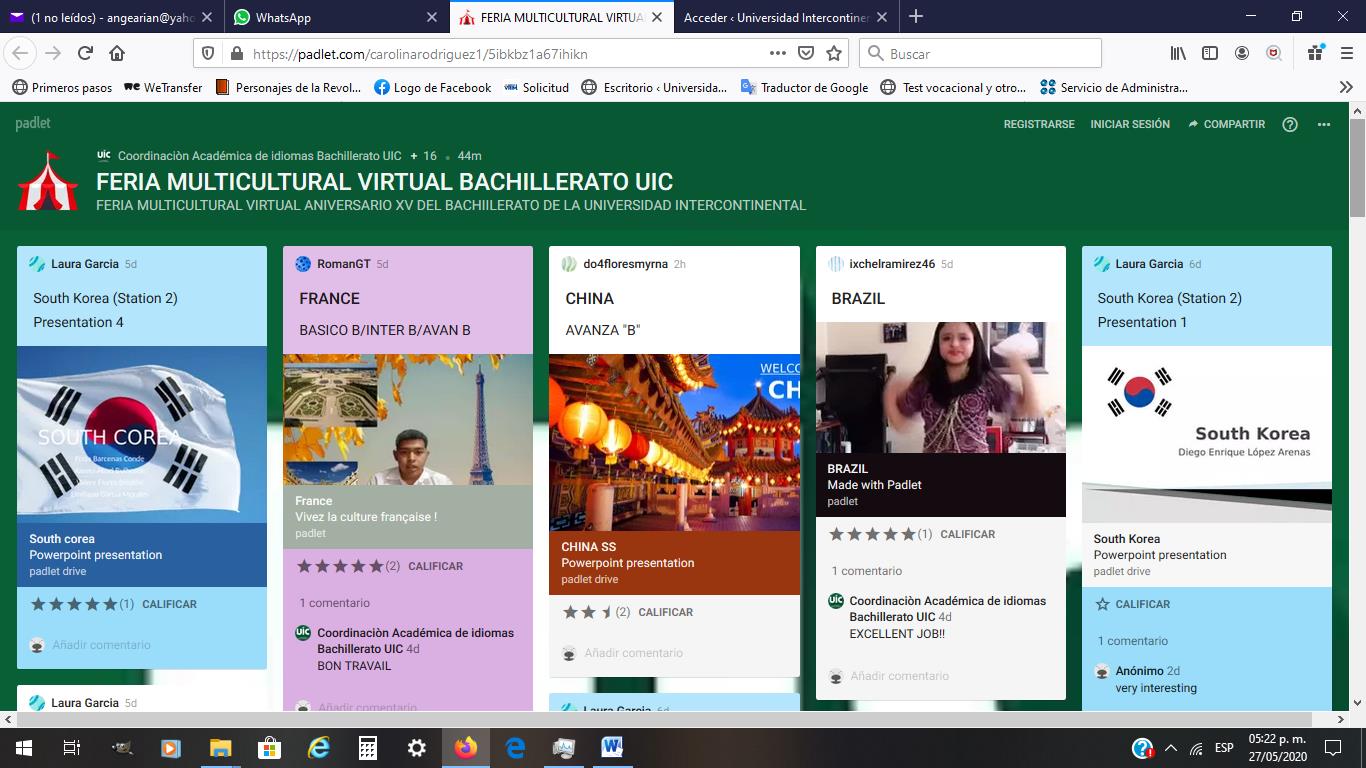Expand the bookmarks toolbar overflow chevron
Image resolution: width=1366 pixels, height=768 pixels.
[1346, 87]
